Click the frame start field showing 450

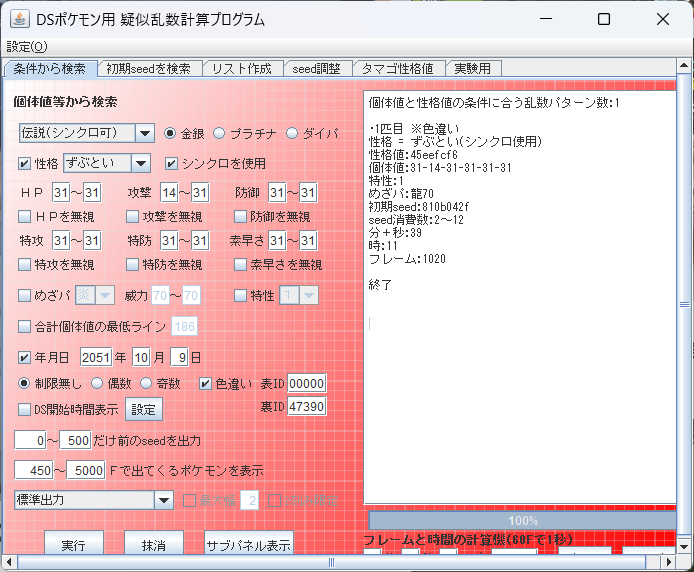pyautogui.click(x=34, y=470)
